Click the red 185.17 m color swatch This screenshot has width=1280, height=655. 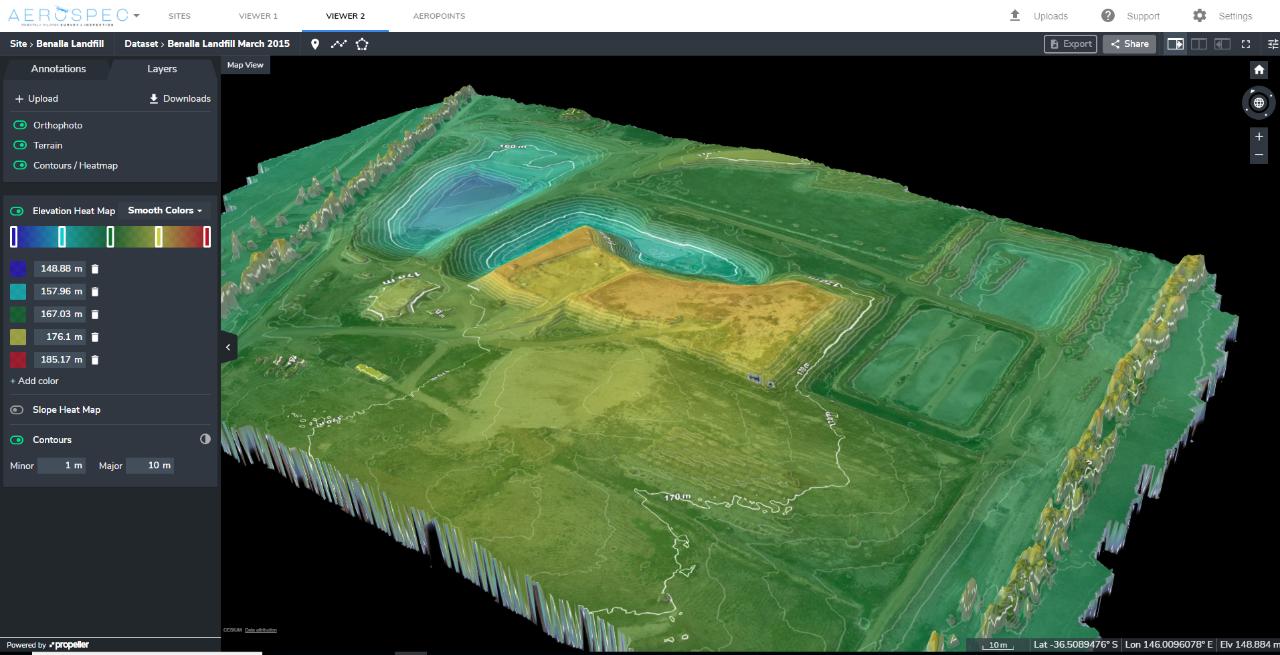[19, 360]
